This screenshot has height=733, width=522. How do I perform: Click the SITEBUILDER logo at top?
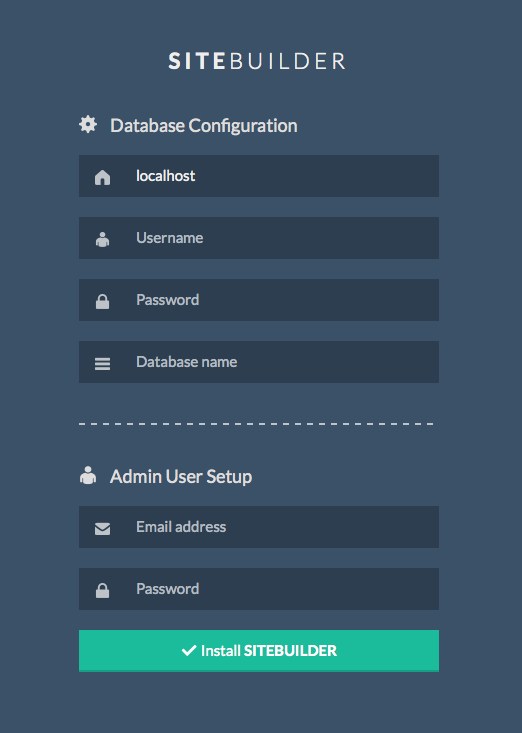tap(257, 61)
